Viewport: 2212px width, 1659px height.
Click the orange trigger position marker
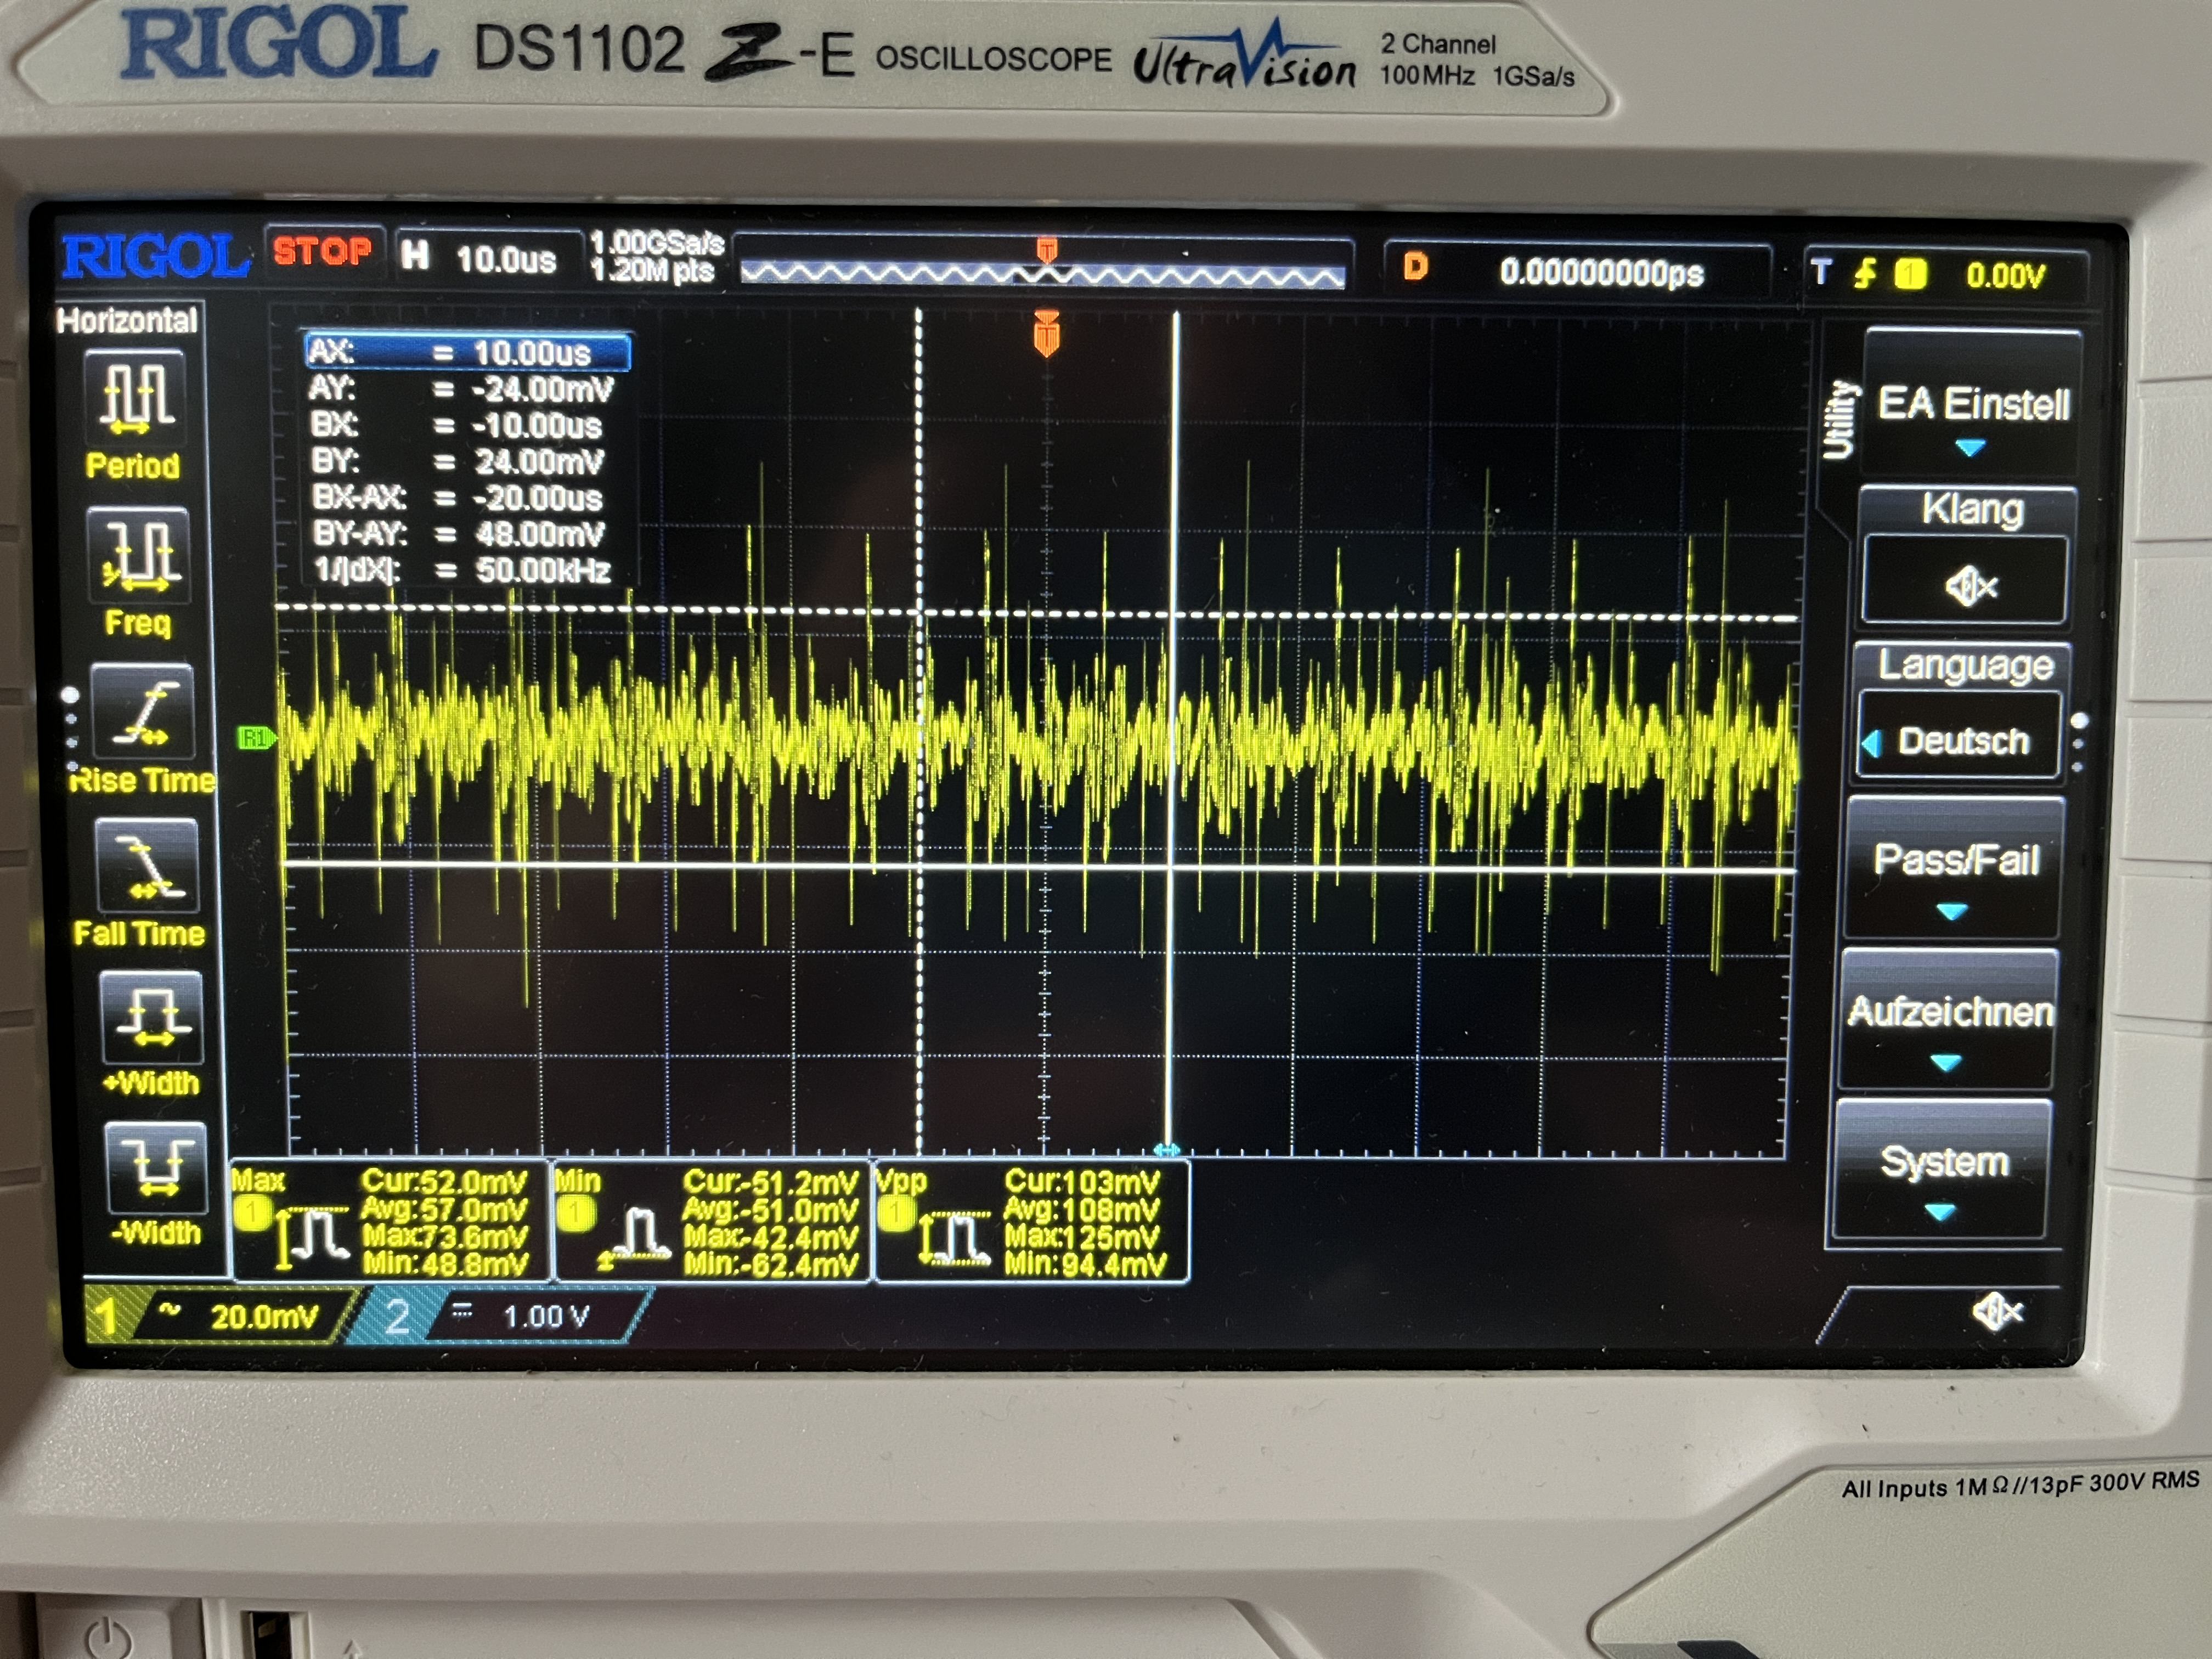(1046, 334)
